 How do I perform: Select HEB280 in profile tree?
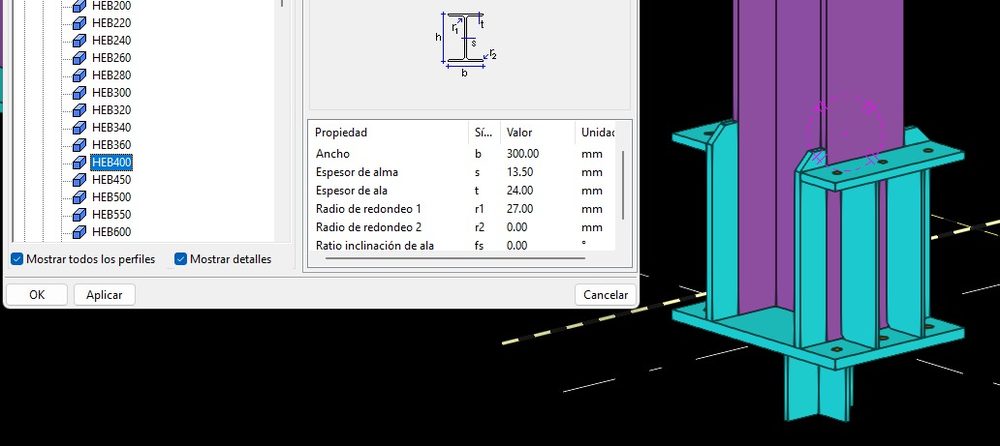click(112, 75)
